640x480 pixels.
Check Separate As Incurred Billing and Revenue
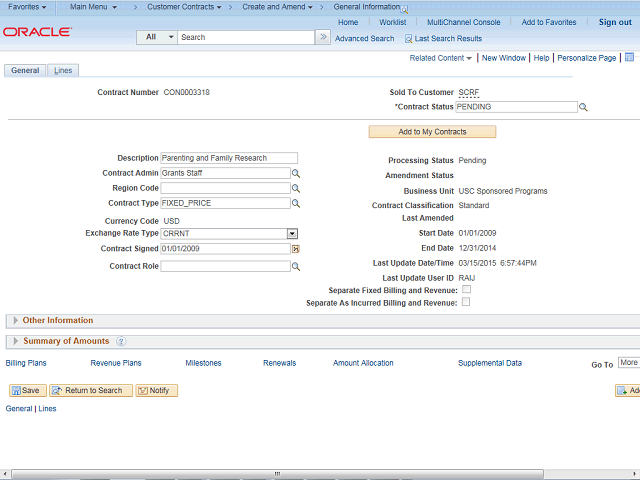tap(466, 302)
